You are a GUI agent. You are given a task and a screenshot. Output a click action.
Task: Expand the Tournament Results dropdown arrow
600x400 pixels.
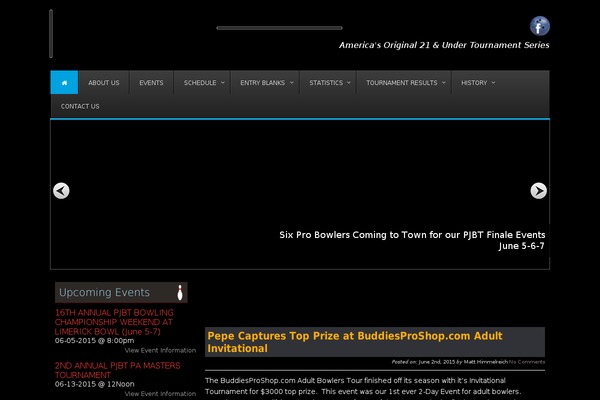point(443,83)
